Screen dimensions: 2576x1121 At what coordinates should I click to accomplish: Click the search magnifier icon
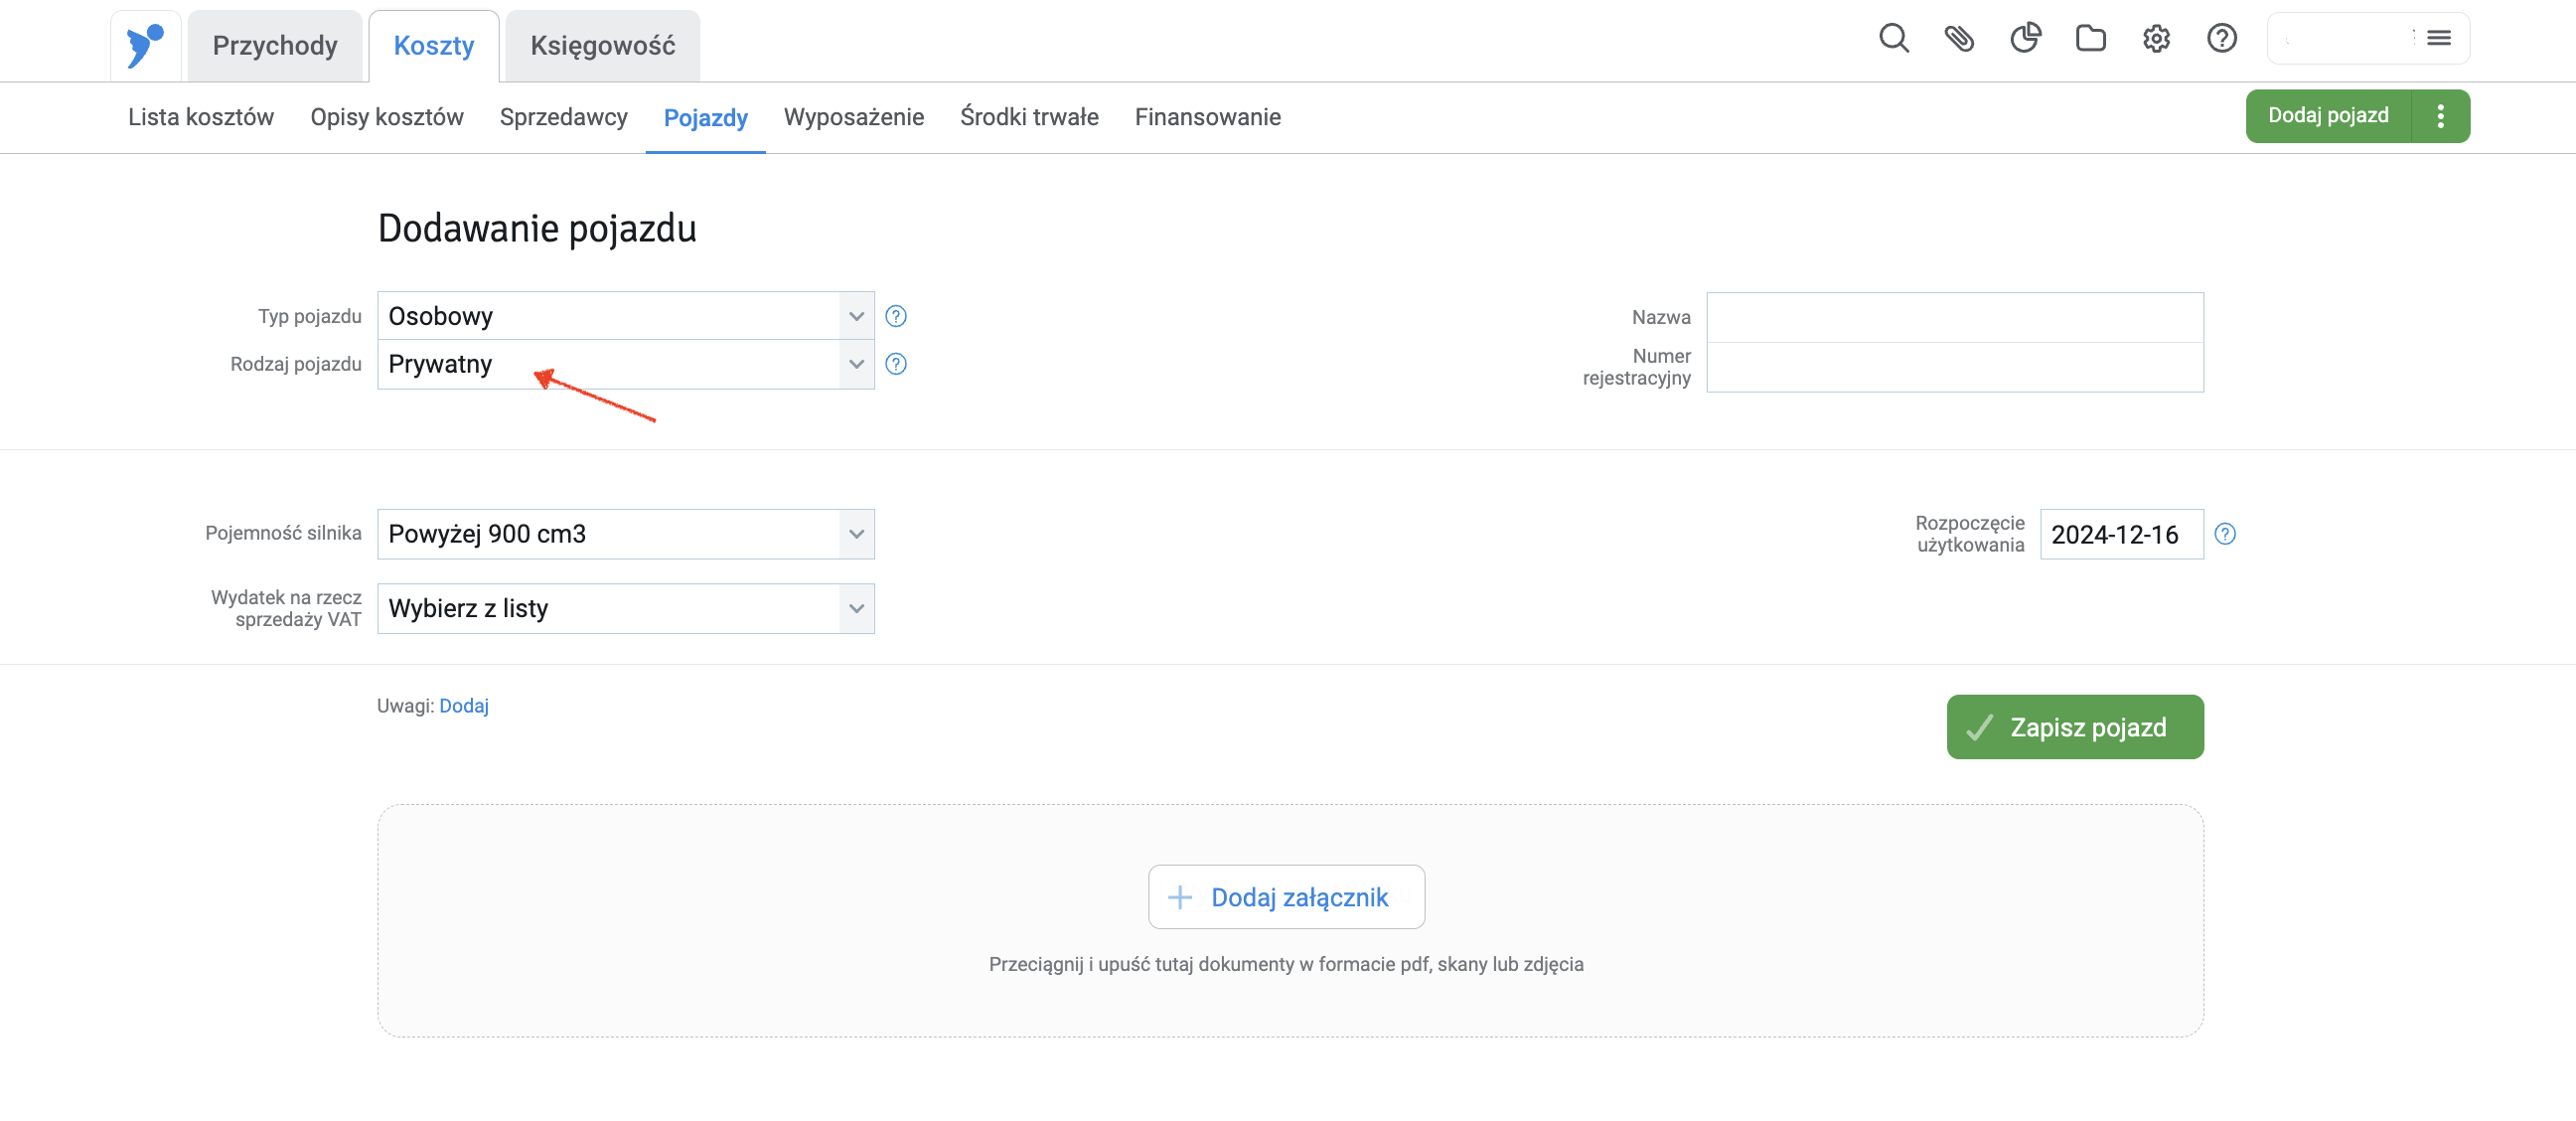pyautogui.click(x=1893, y=39)
